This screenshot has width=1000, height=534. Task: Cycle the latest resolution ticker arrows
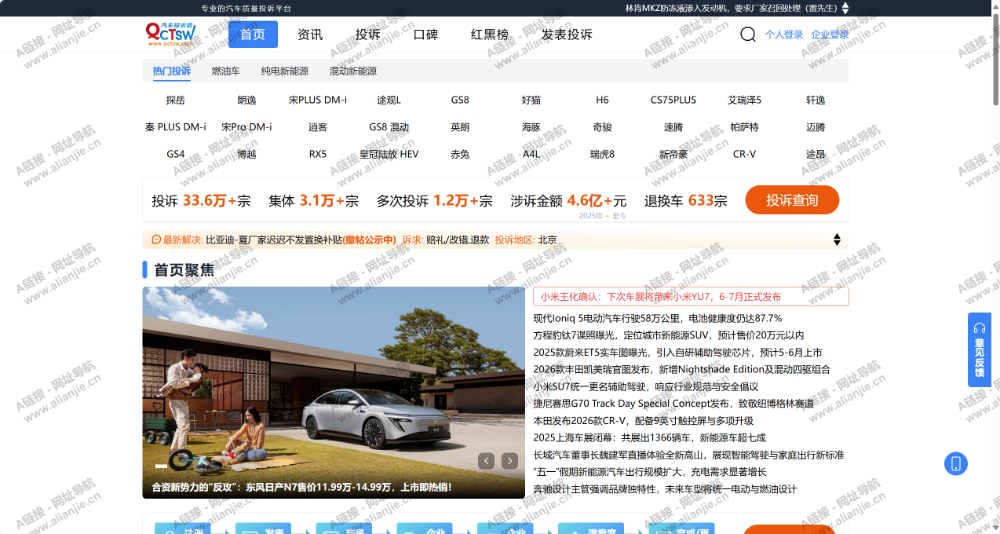837,240
